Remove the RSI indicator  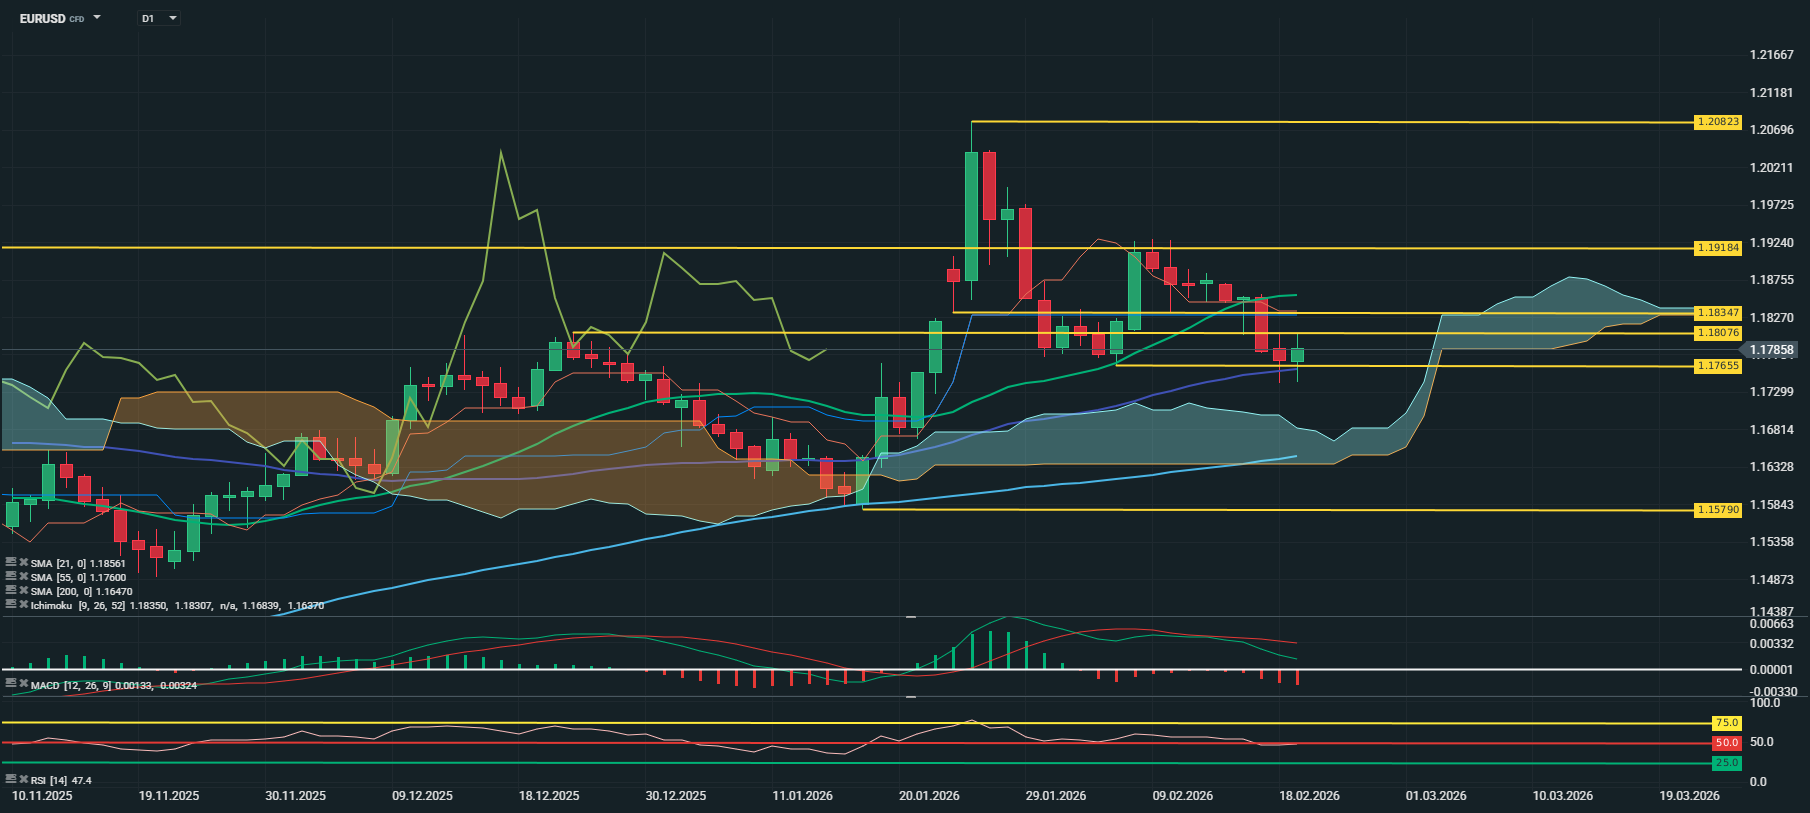click(23, 779)
